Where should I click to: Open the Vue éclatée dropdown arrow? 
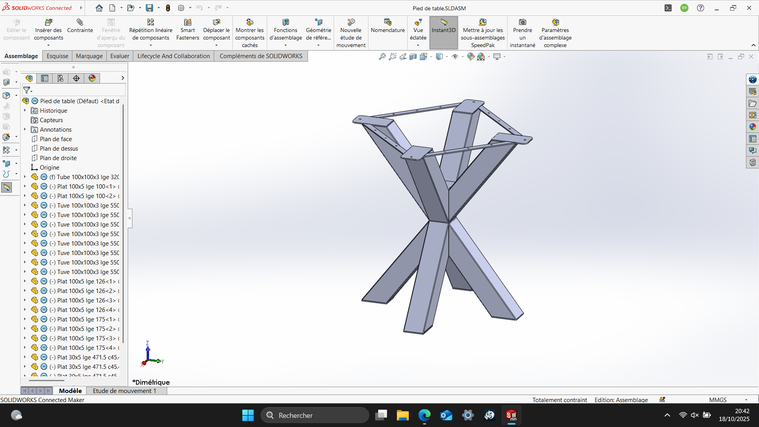[x=418, y=43]
